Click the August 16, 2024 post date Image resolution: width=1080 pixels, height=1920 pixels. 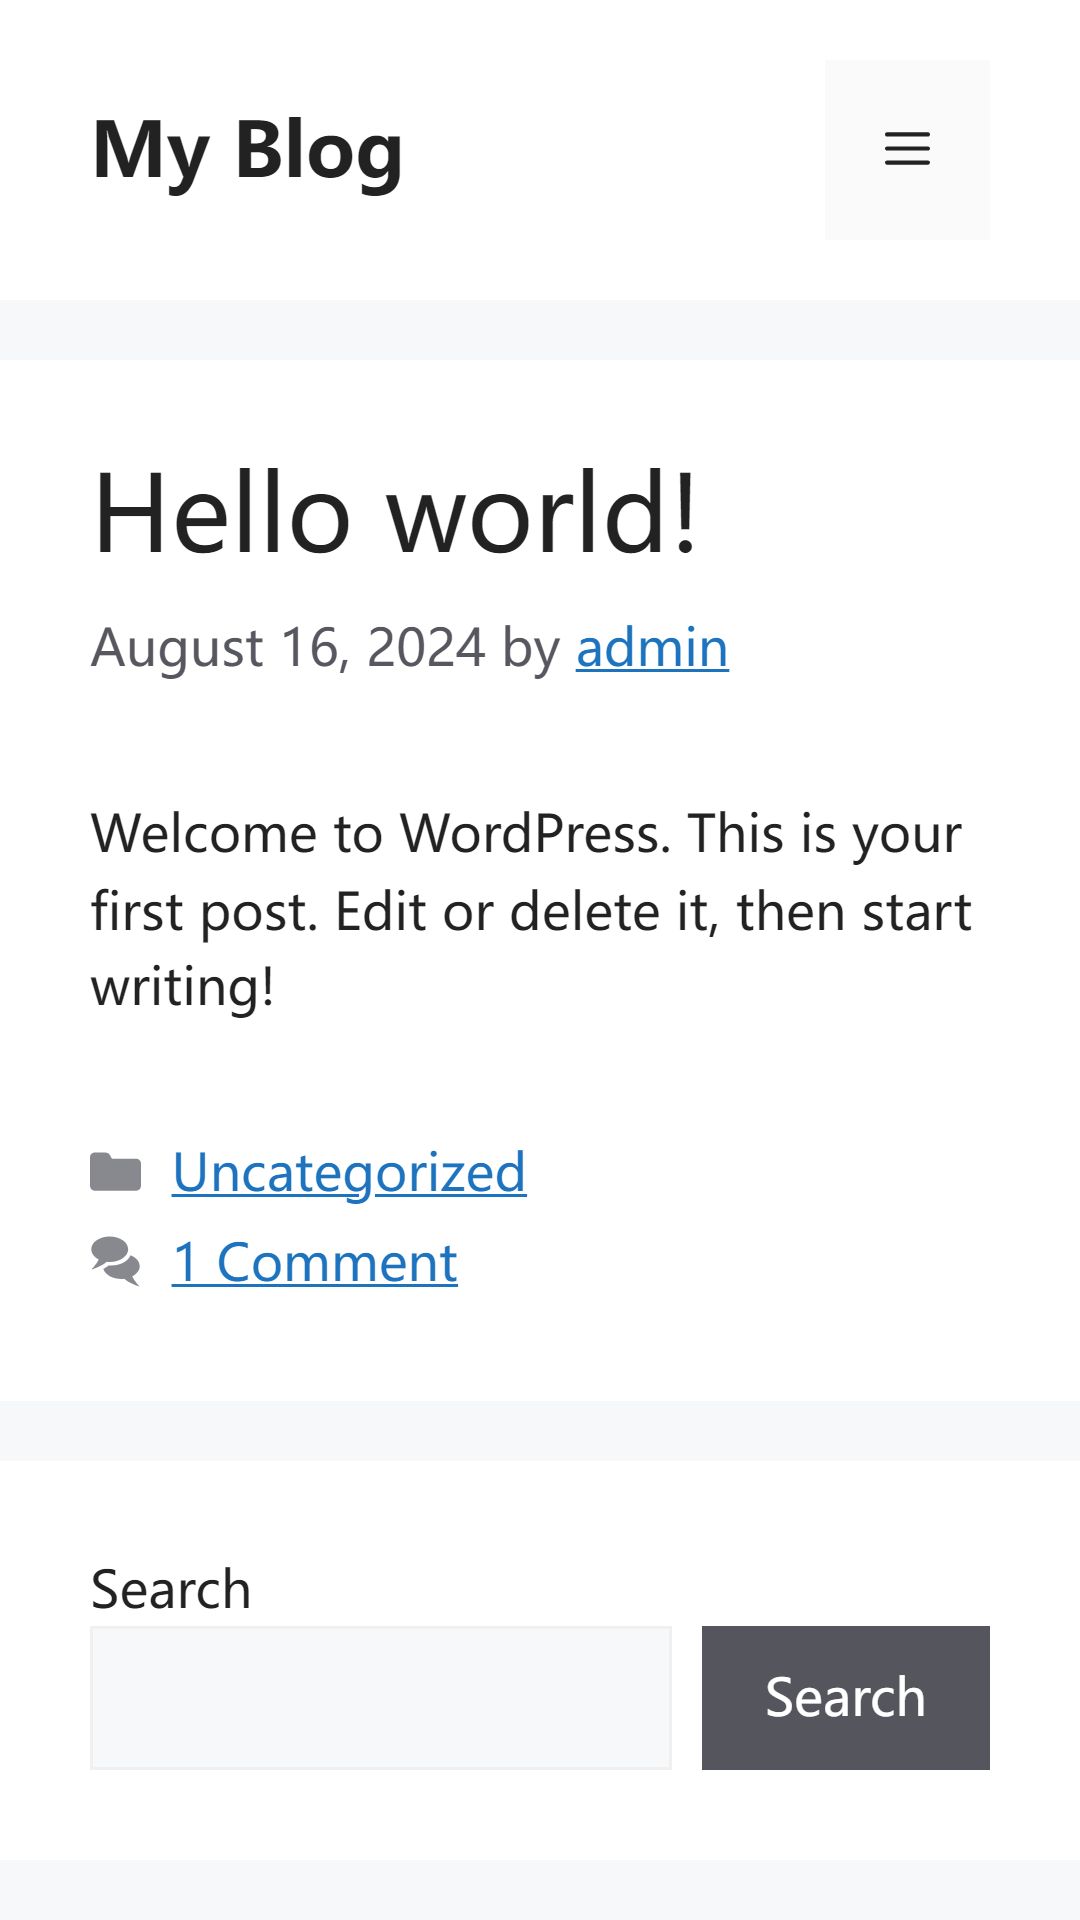point(288,647)
